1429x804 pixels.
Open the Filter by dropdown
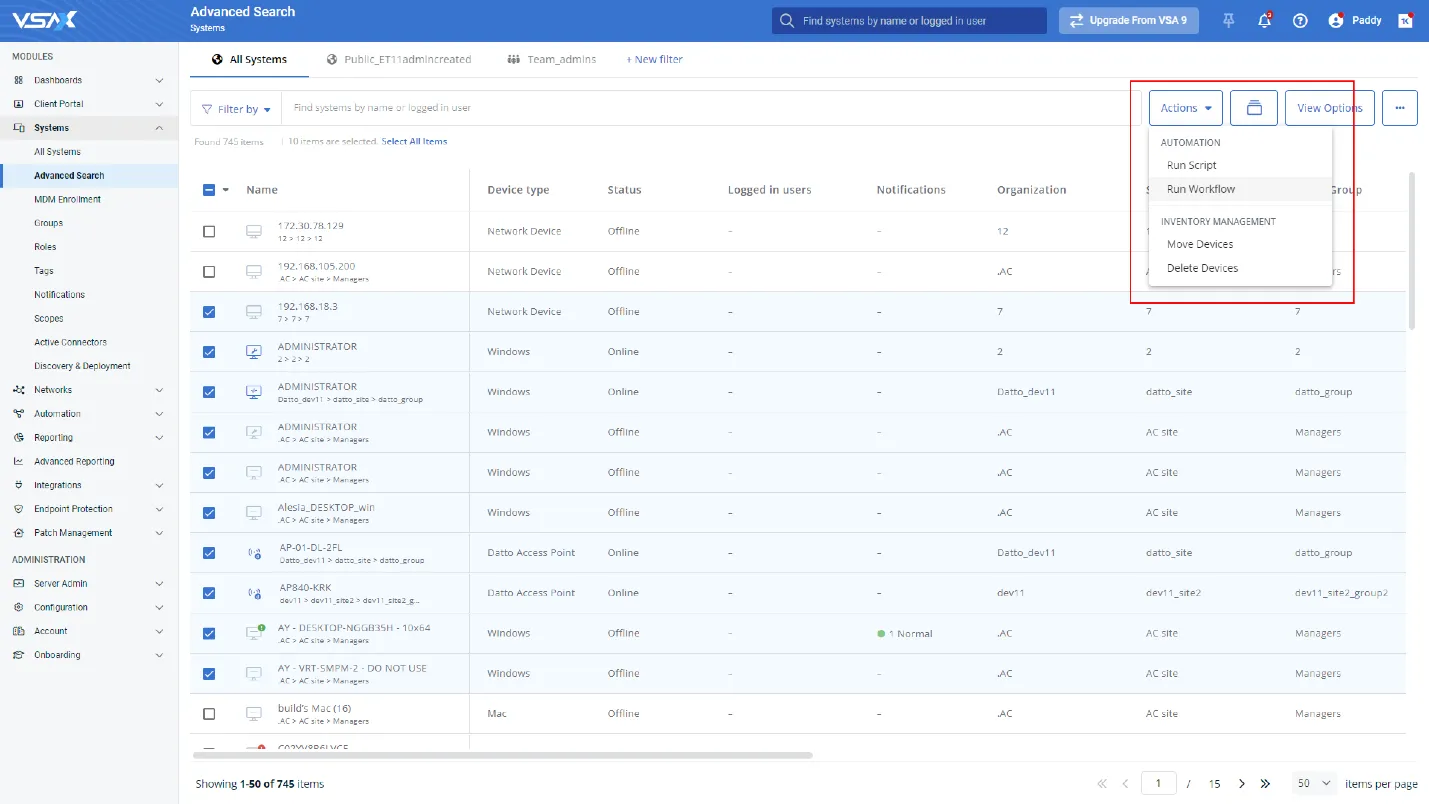coord(236,109)
